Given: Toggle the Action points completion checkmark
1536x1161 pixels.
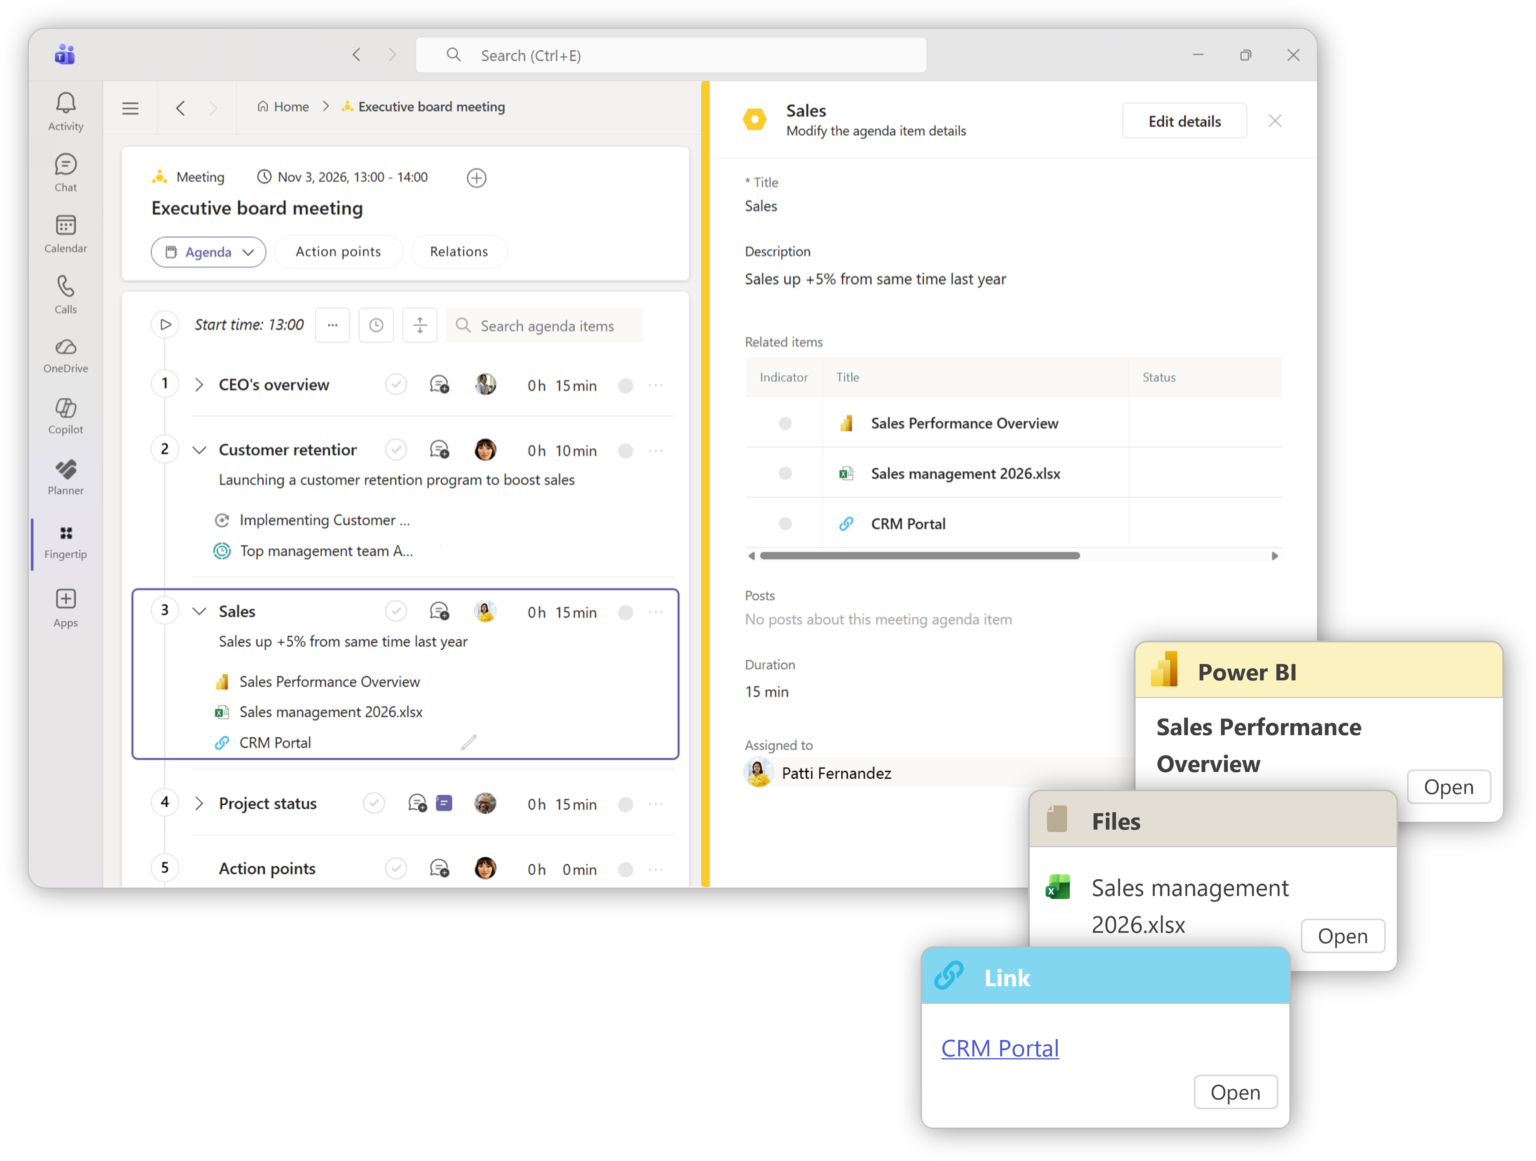Looking at the screenshot, I should (396, 869).
